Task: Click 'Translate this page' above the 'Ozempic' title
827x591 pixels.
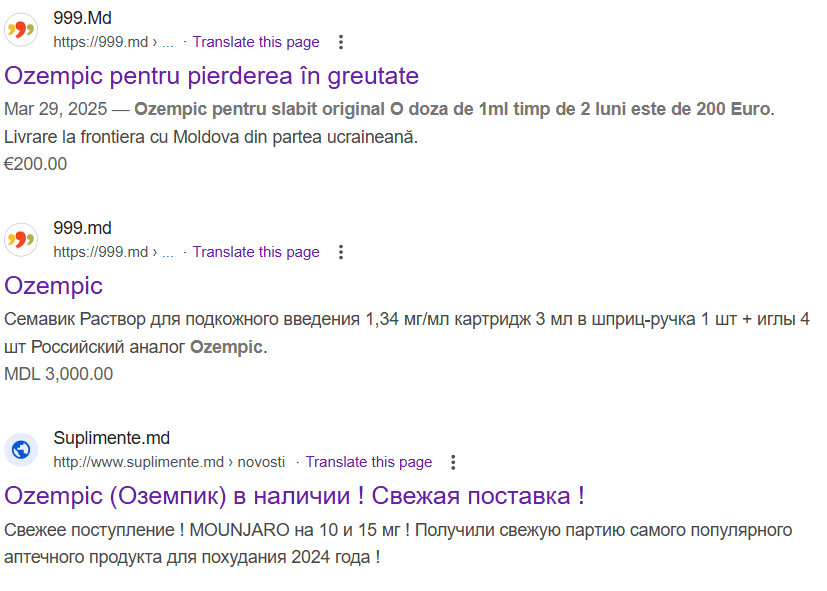Action: coord(256,252)
